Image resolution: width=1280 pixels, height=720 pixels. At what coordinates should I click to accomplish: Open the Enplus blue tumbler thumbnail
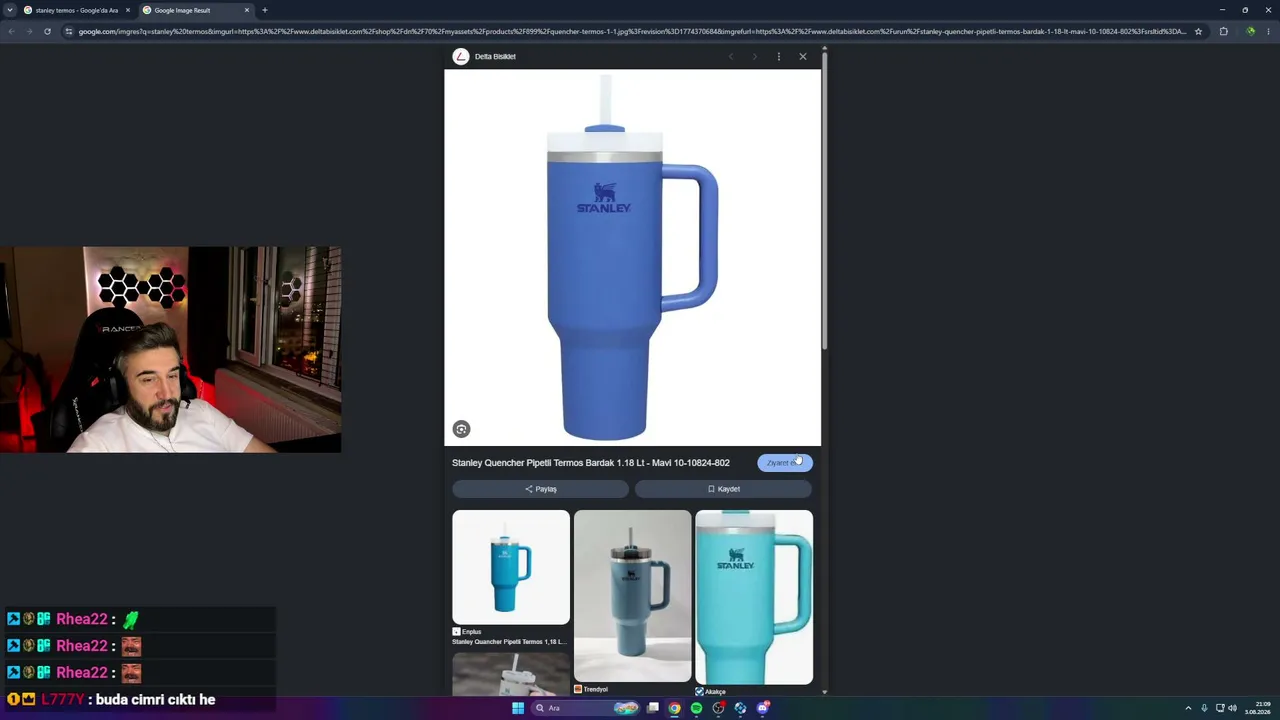coord(511,567)
